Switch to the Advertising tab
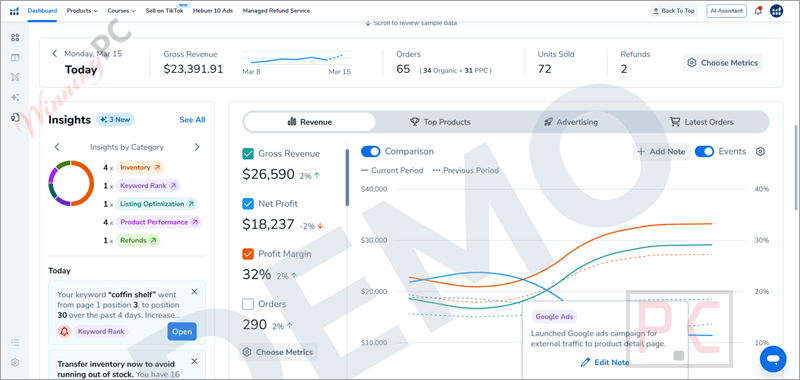The width and height of the screenshot is (800, 380). 571,122
